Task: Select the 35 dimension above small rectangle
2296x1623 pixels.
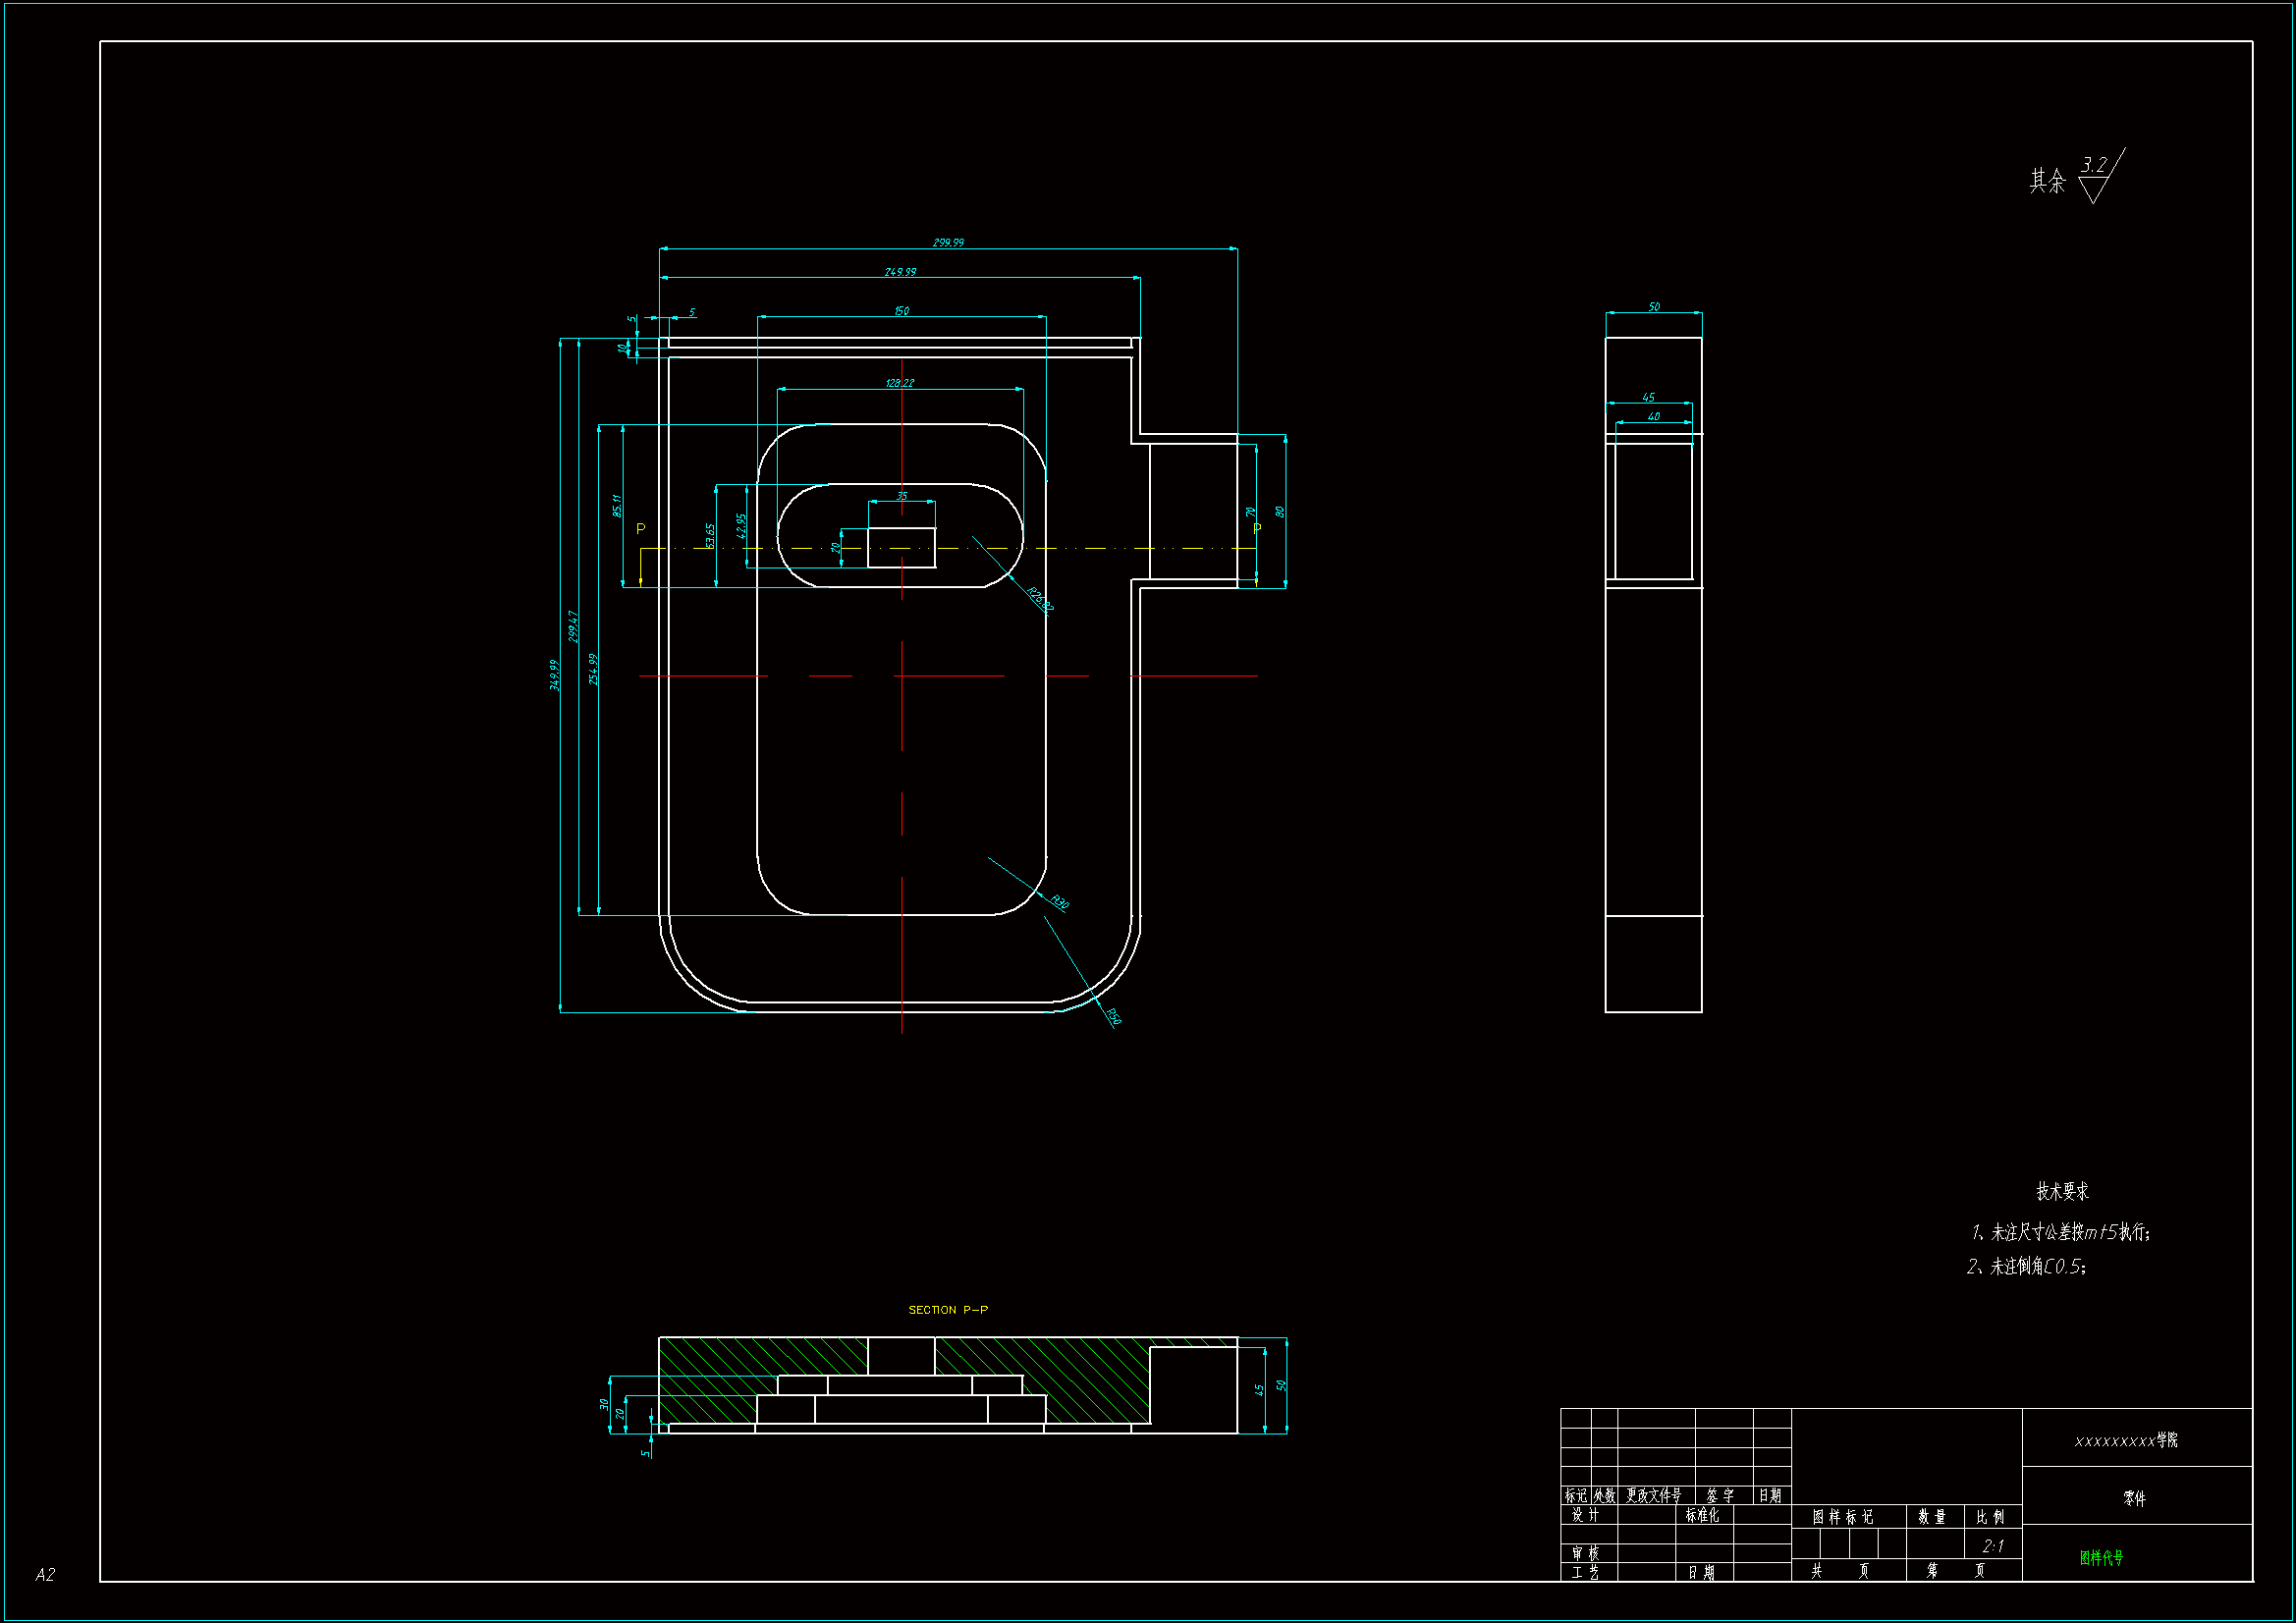Action: click(901, 496)
